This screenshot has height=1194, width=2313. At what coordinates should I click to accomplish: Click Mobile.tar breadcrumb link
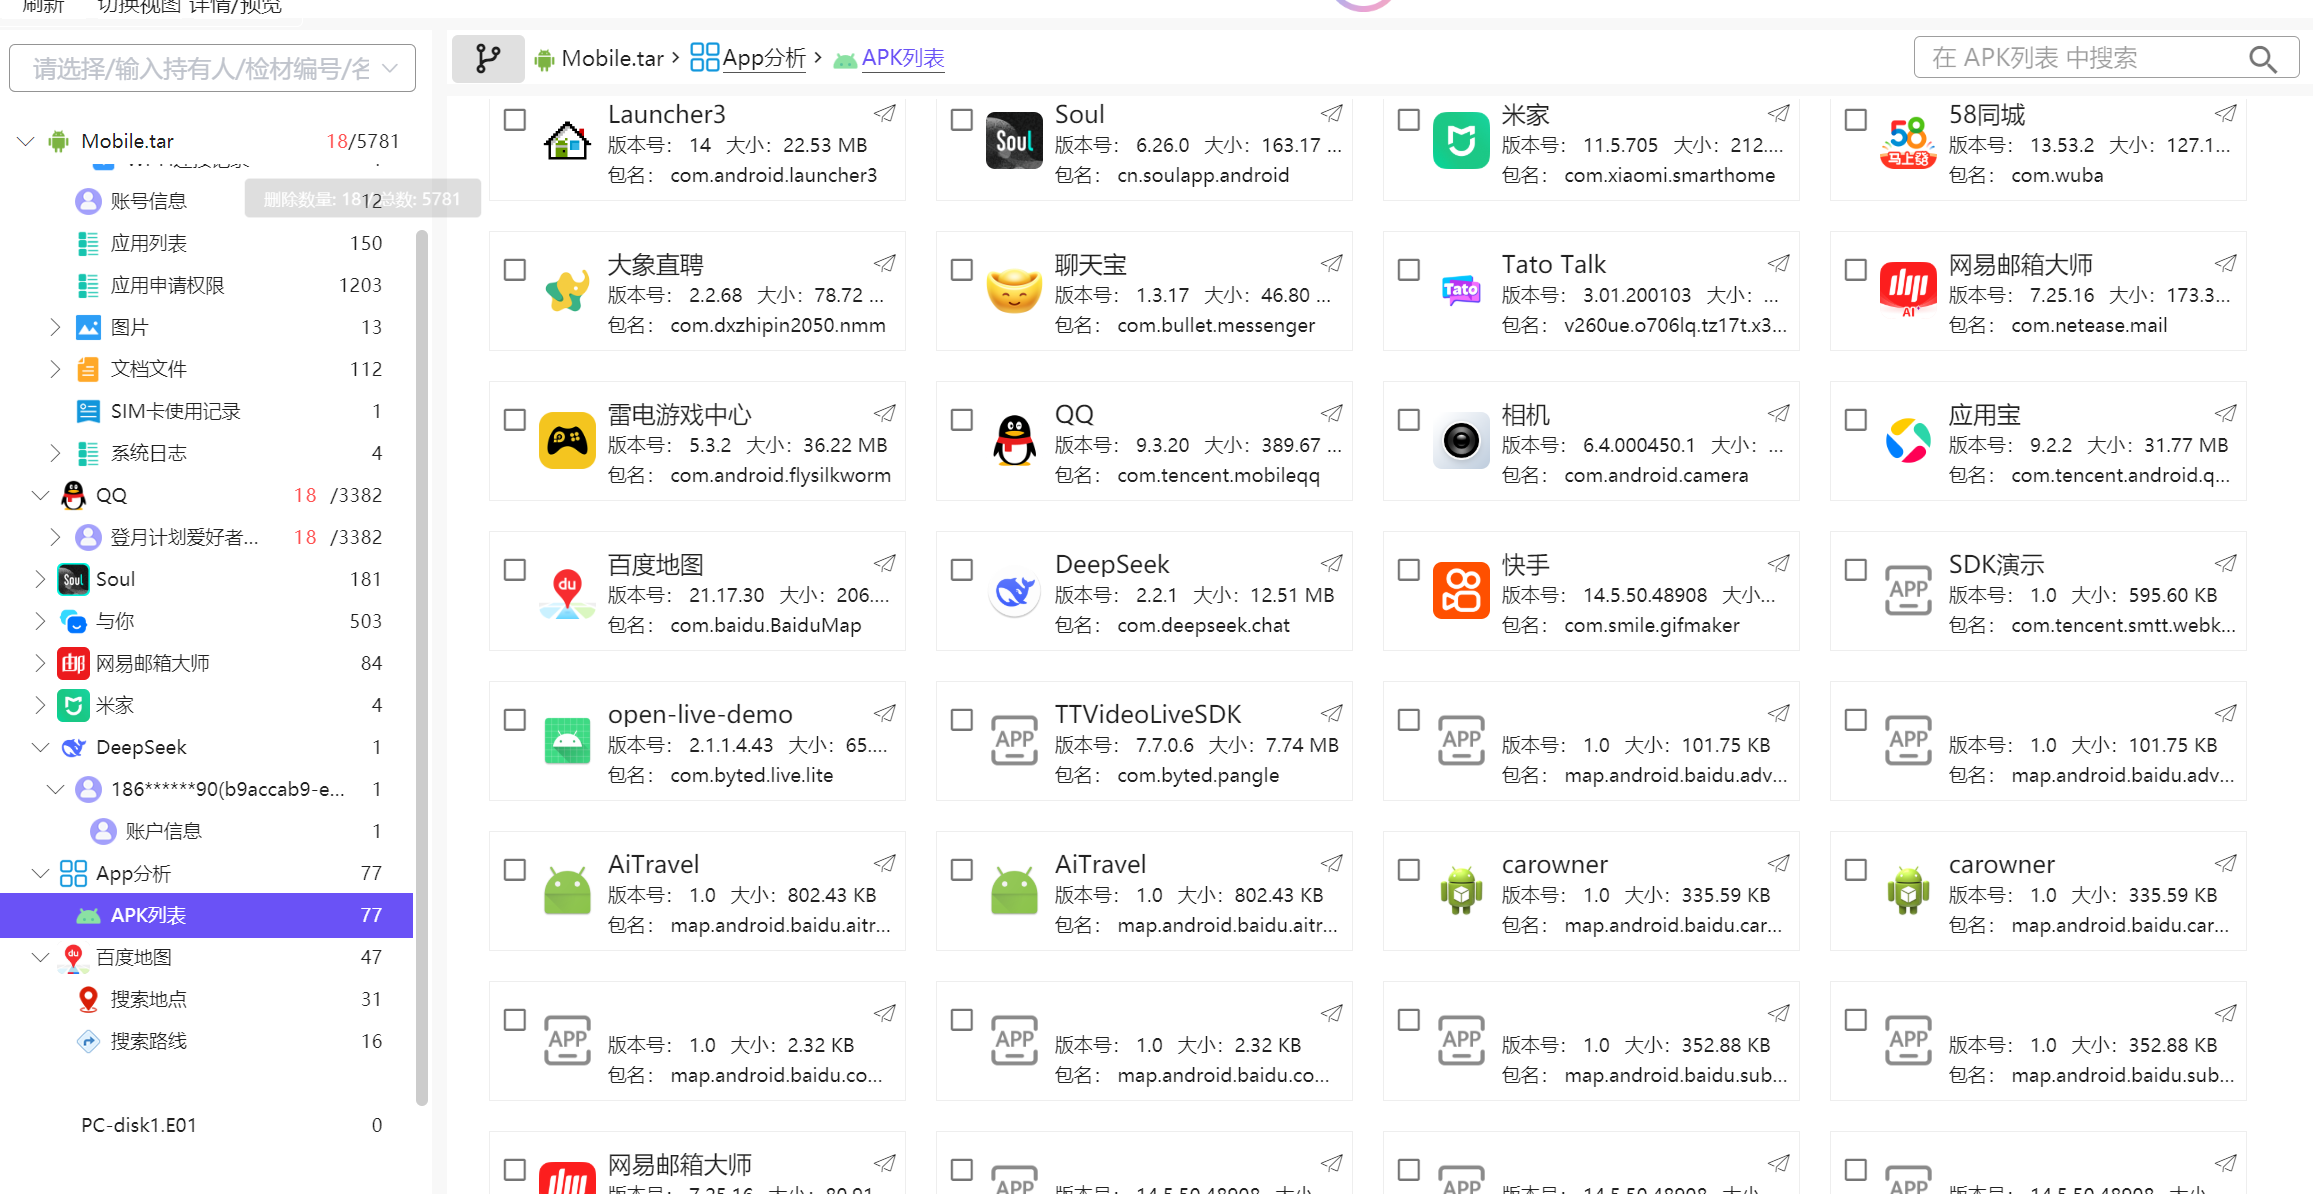pyautogui.click(x=612, y=59)
